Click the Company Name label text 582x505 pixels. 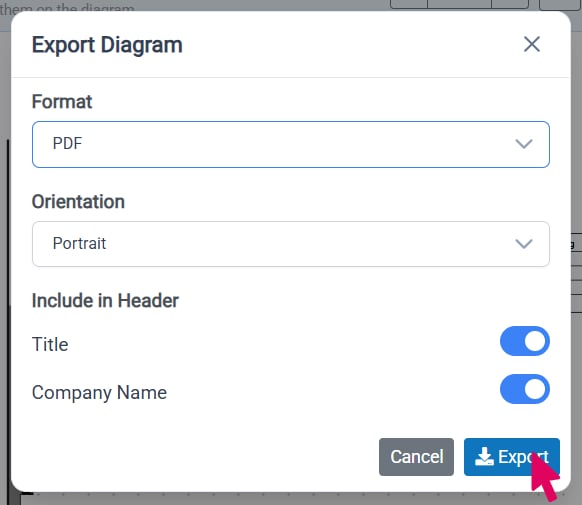point(99,393)
